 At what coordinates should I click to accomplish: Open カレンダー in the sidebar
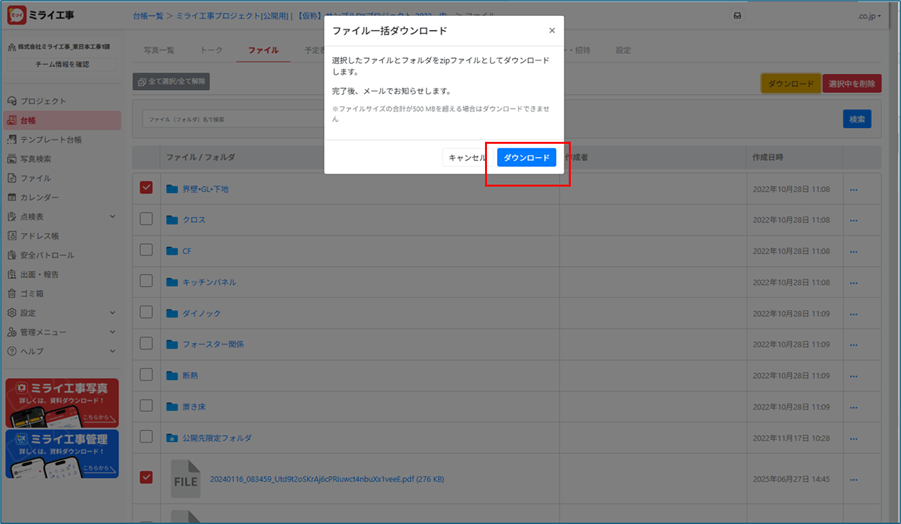tap(40, 197)
